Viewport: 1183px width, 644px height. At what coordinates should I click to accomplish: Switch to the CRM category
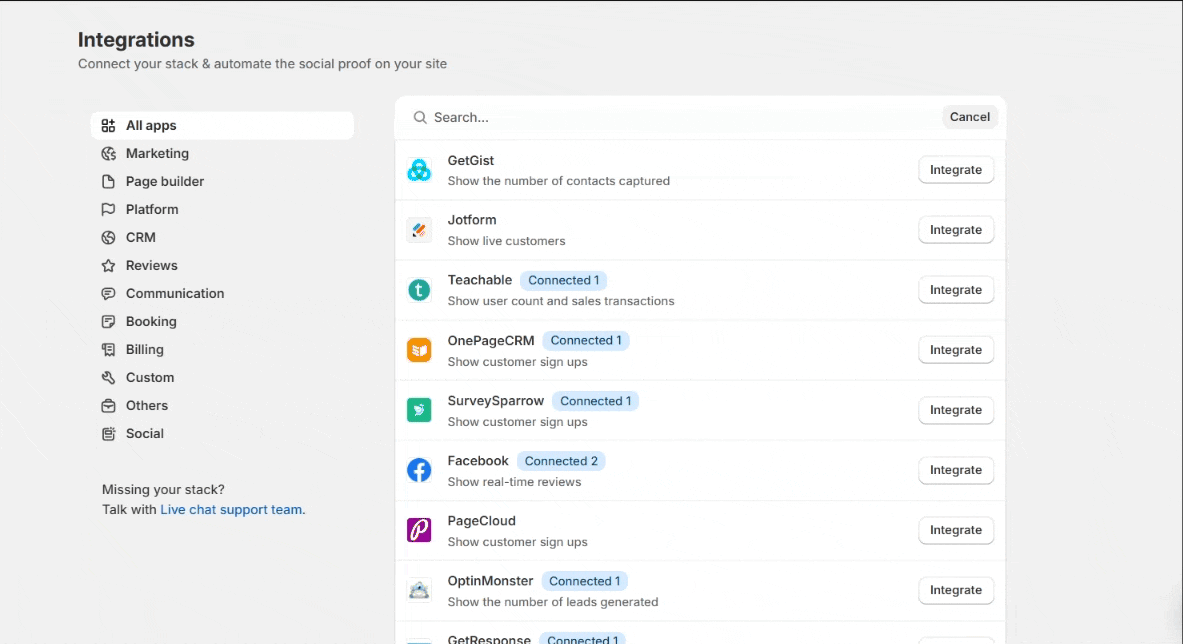pyautogui.click(x=140, y=237)
